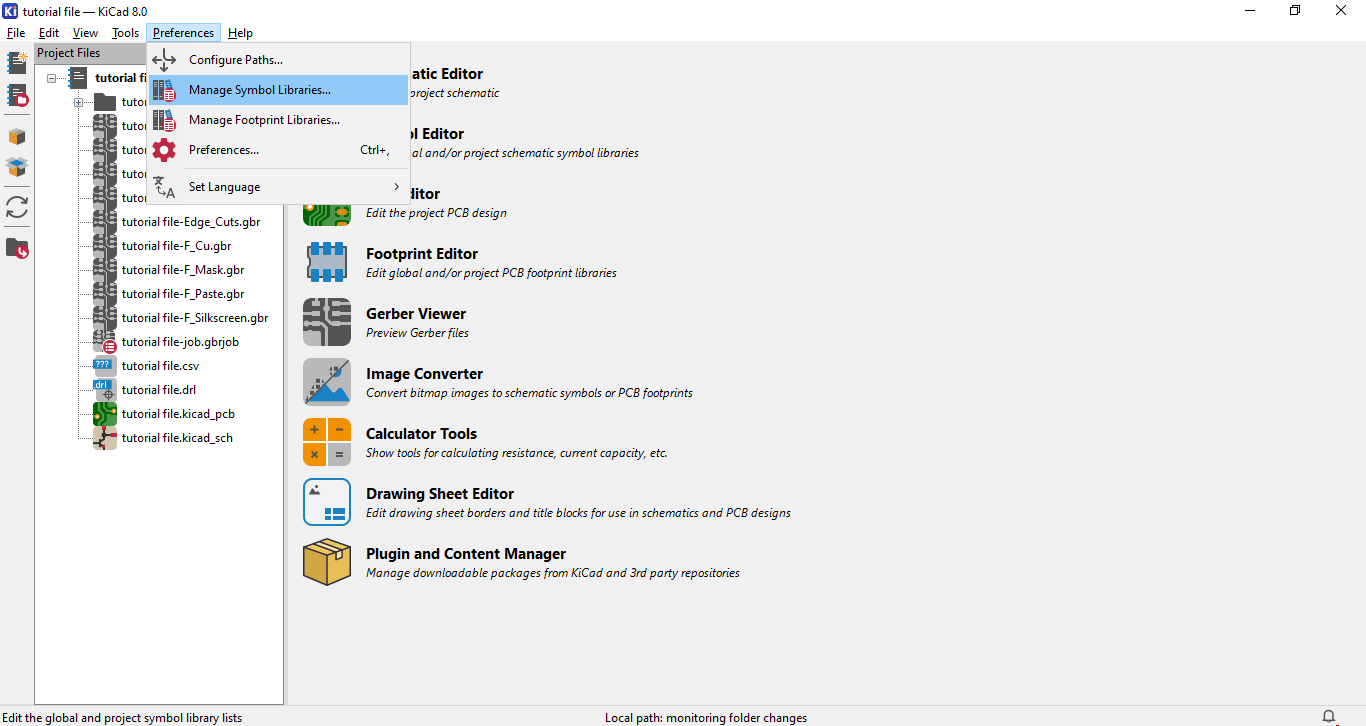Close the open Preferences menu

click(183, 33)
